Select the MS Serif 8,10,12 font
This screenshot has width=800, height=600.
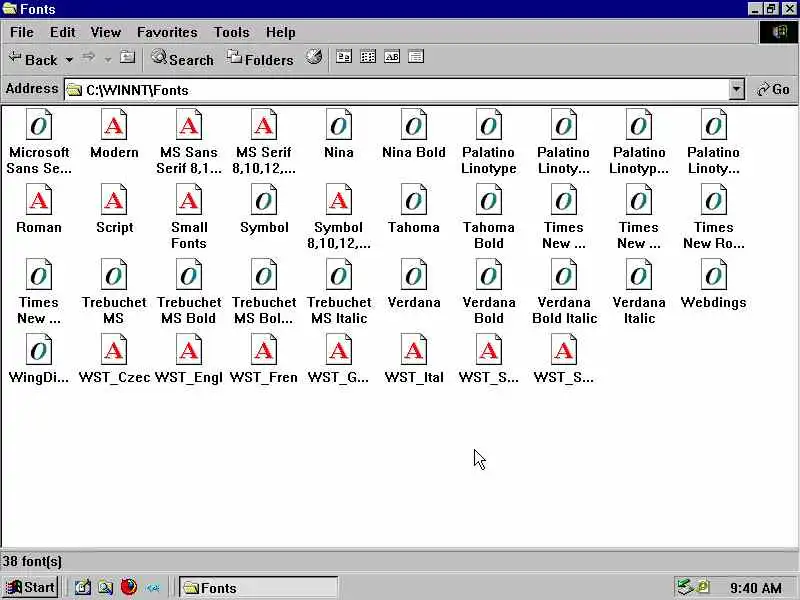click(x=264, y=124)
